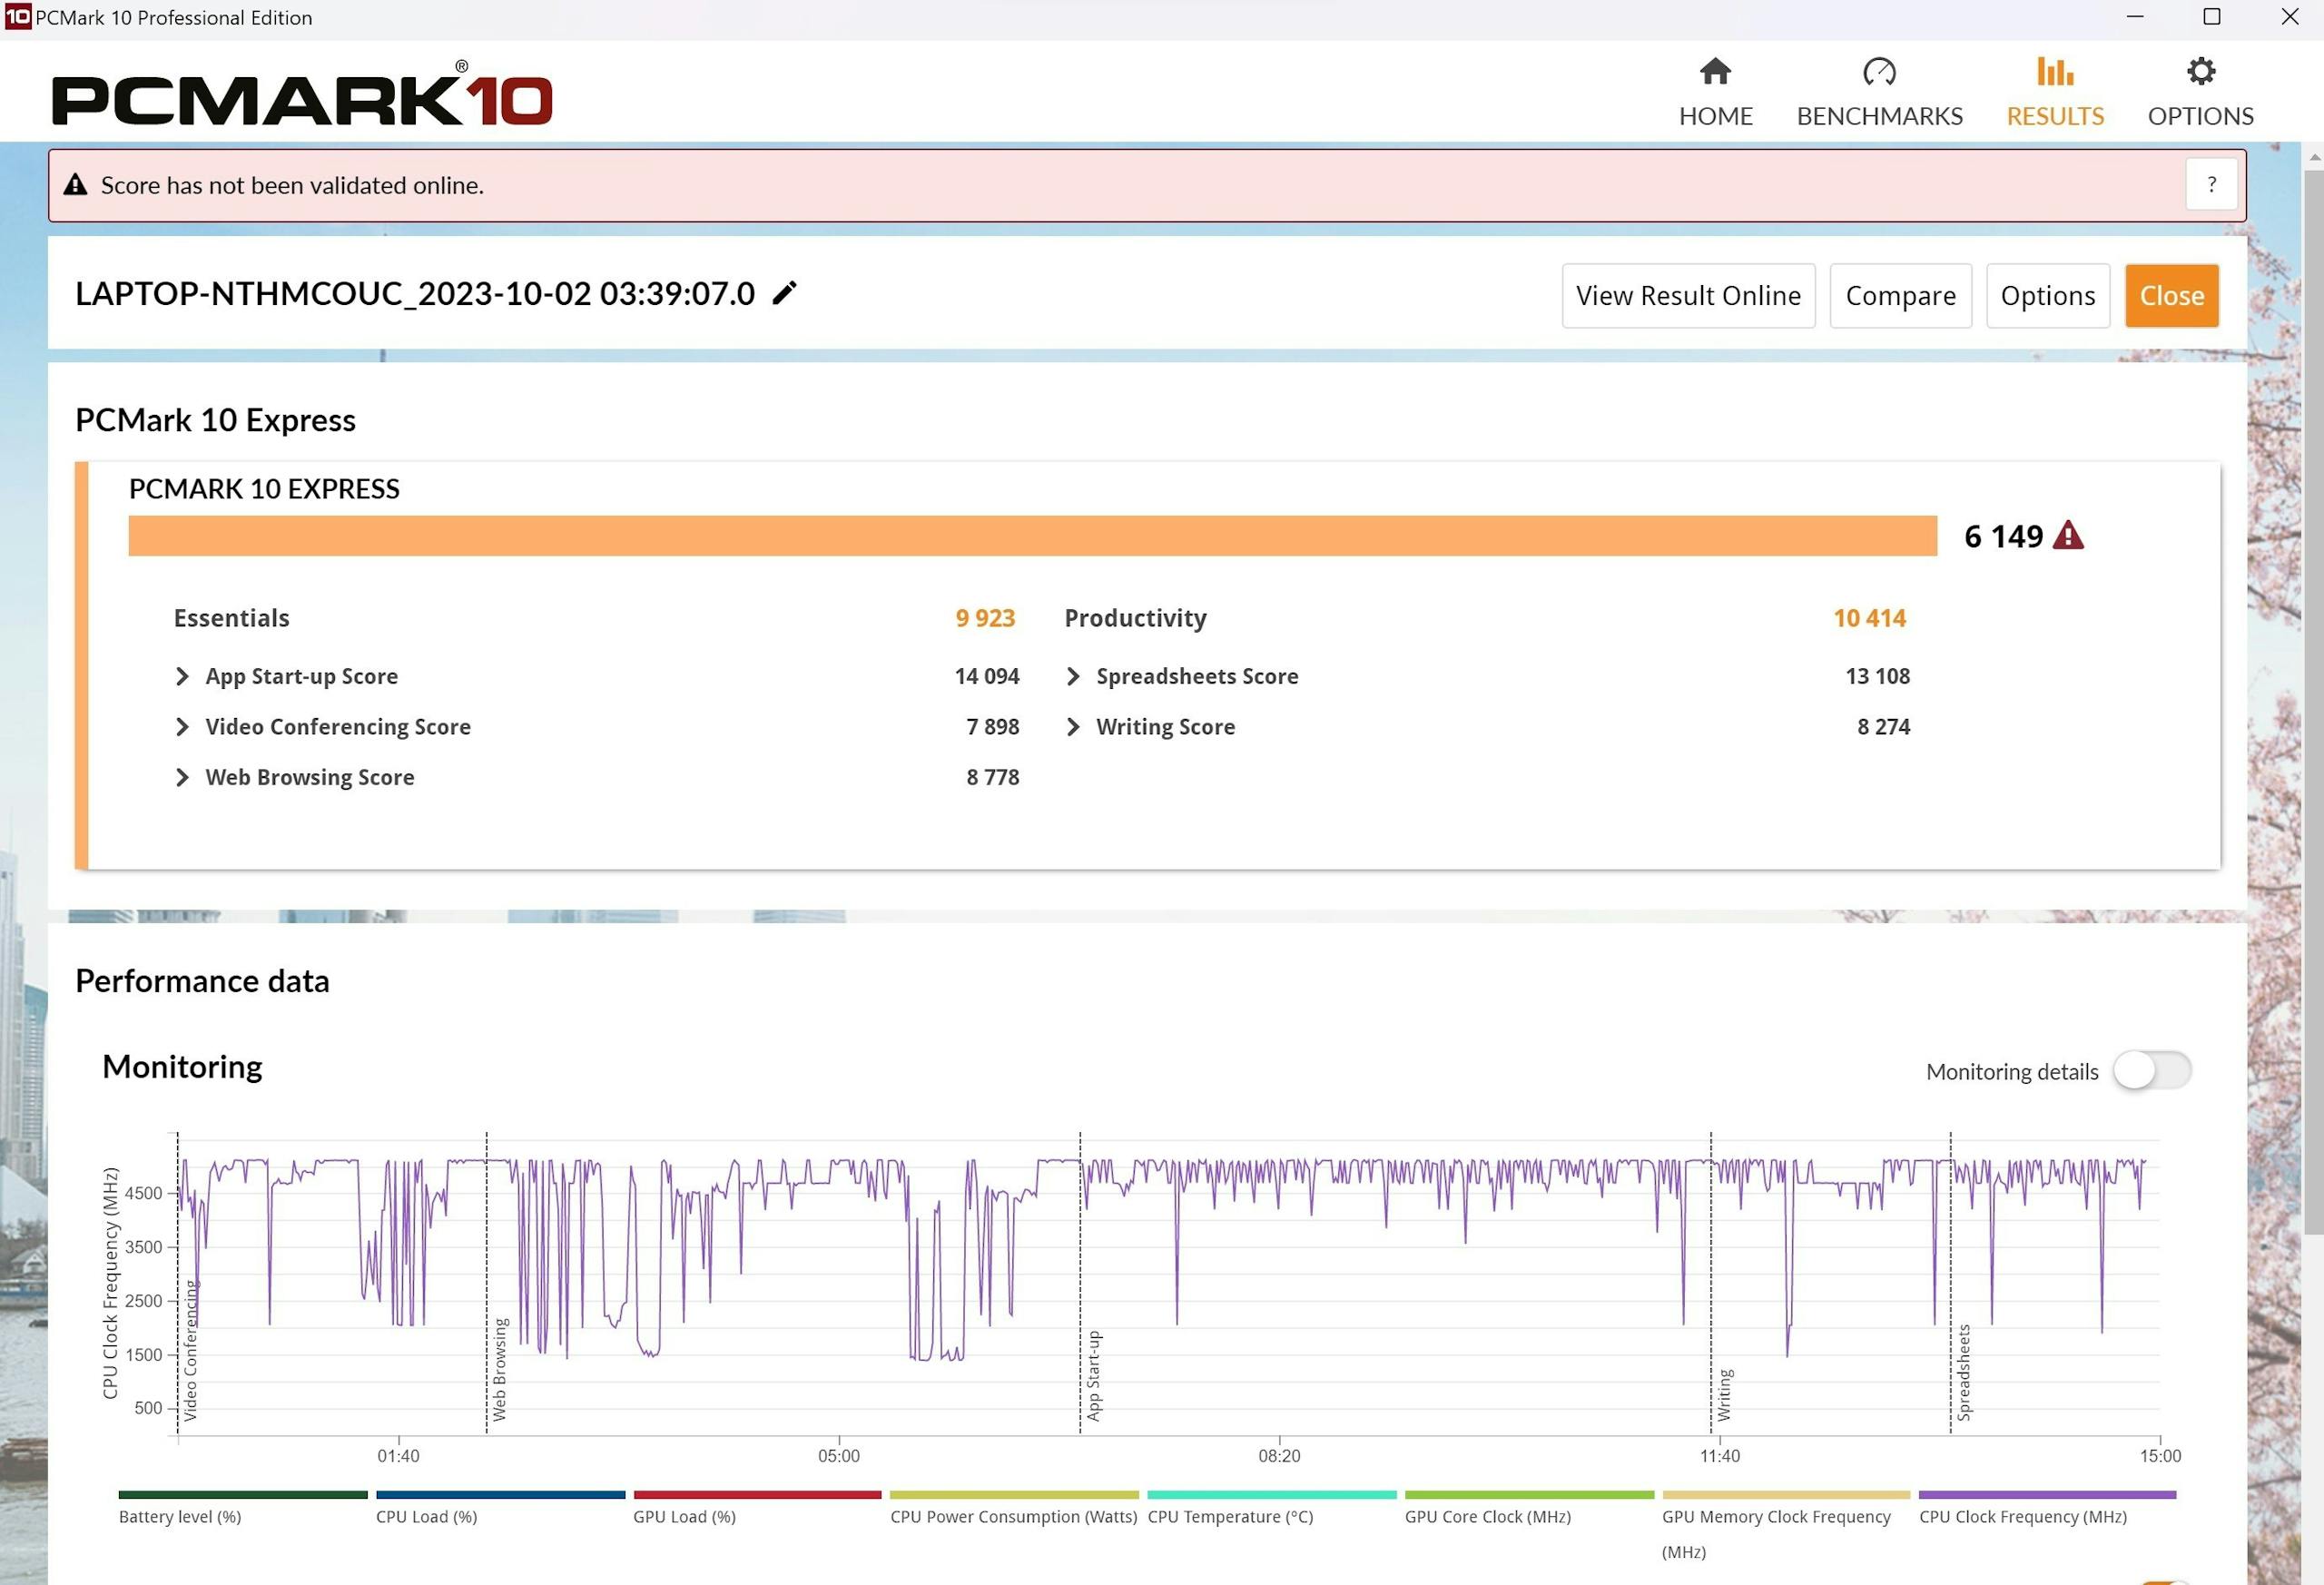Click the Compare button

point(1899,296)
